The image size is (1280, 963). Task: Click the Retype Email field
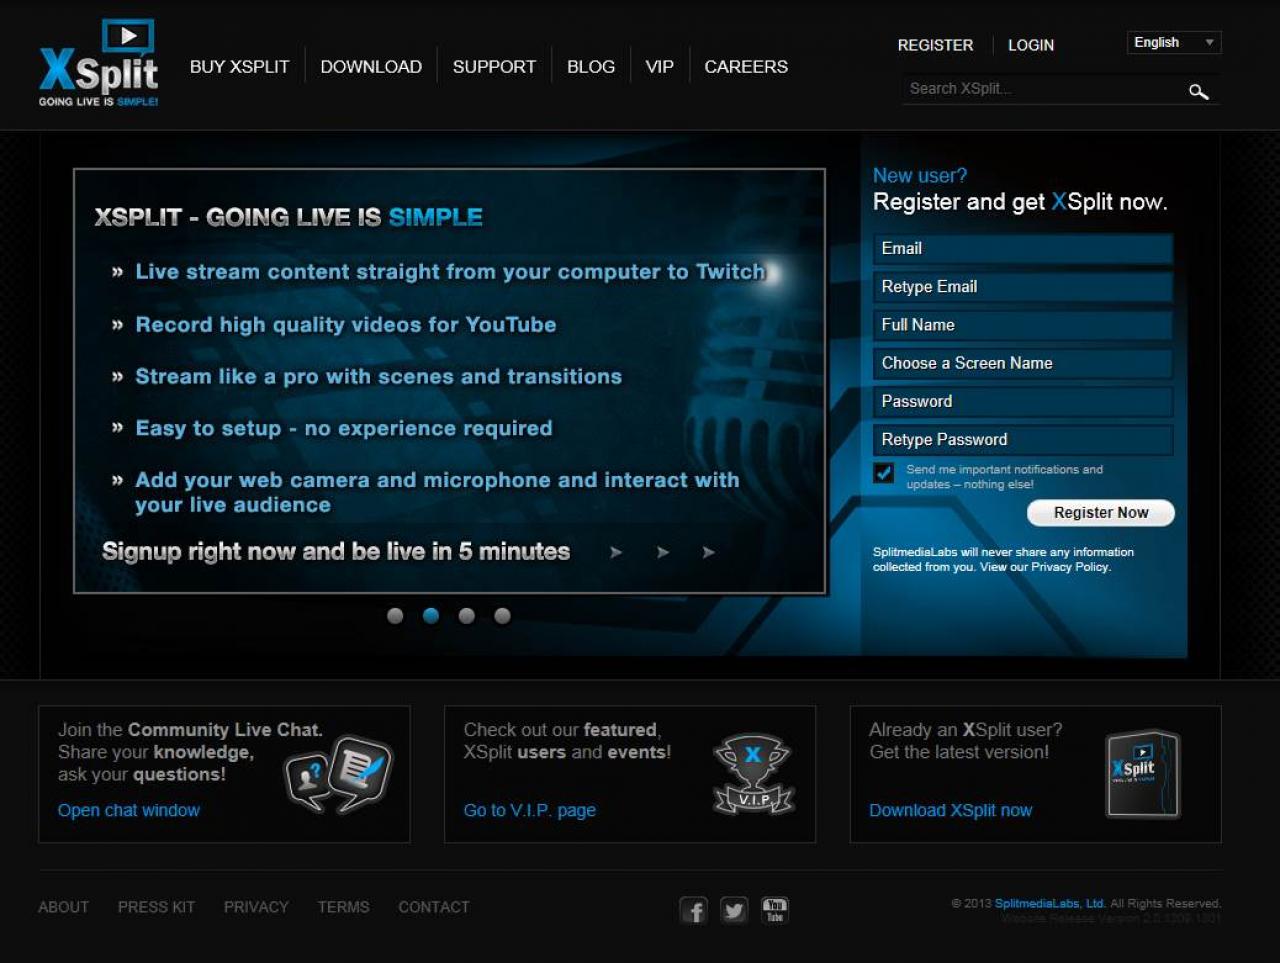(1022, 287)
